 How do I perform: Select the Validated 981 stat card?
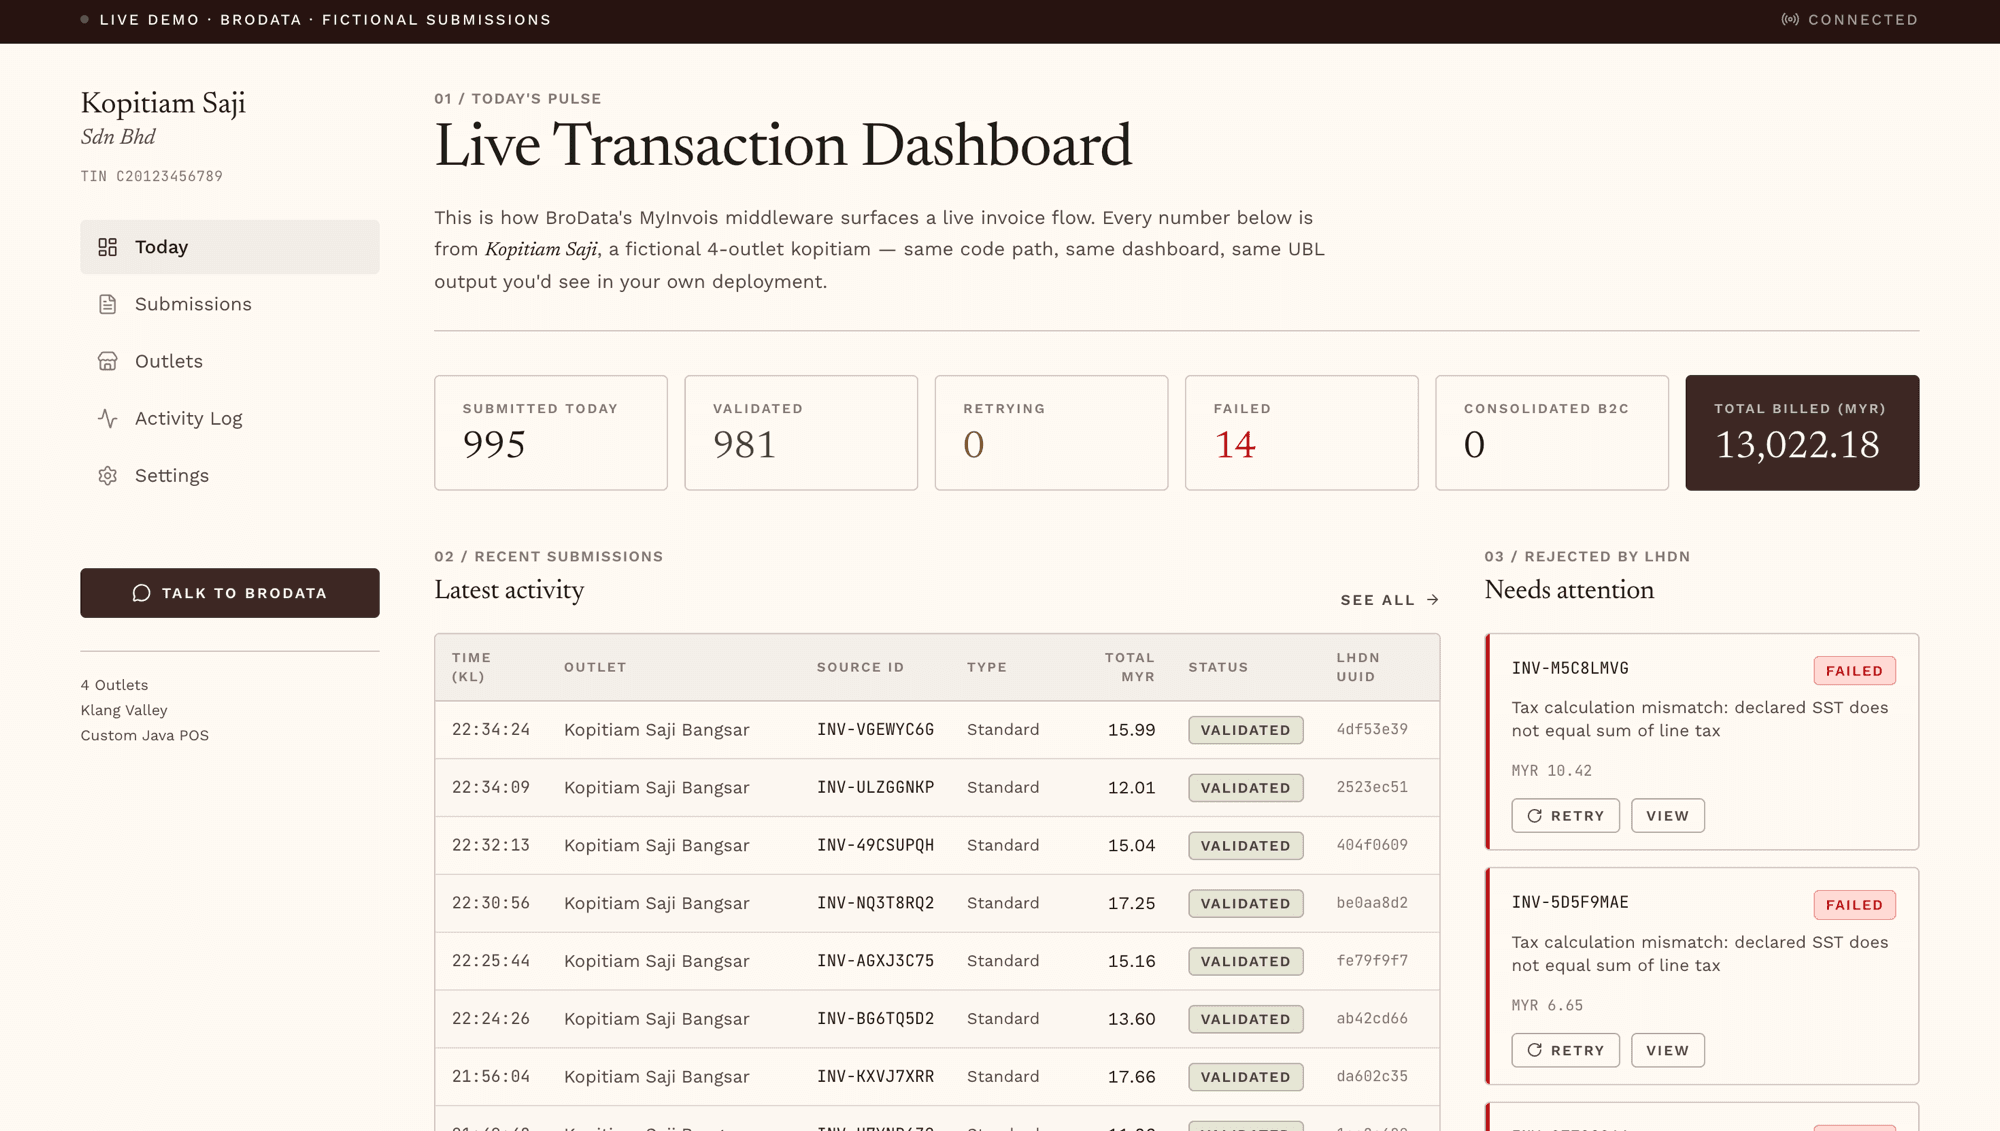[801, 433]
